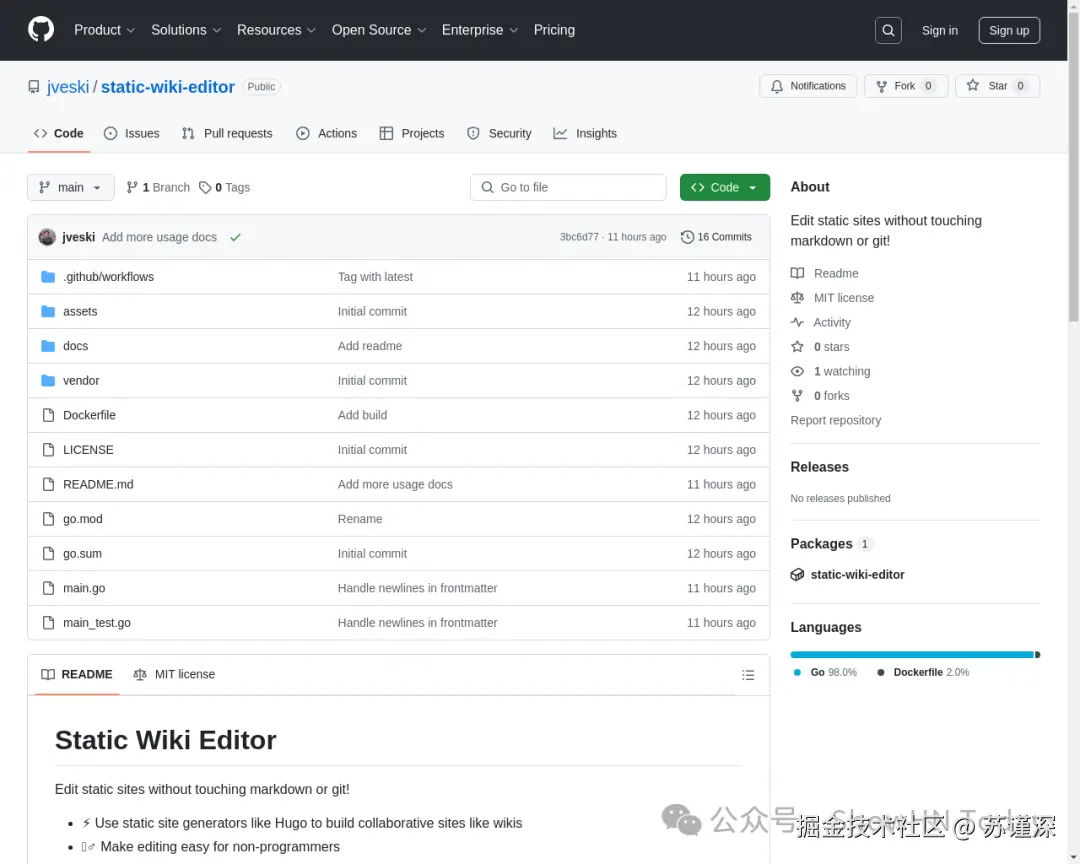Screen dimensions: 1080x864
Task: Open the Dockerfile file
Action: 89,415
